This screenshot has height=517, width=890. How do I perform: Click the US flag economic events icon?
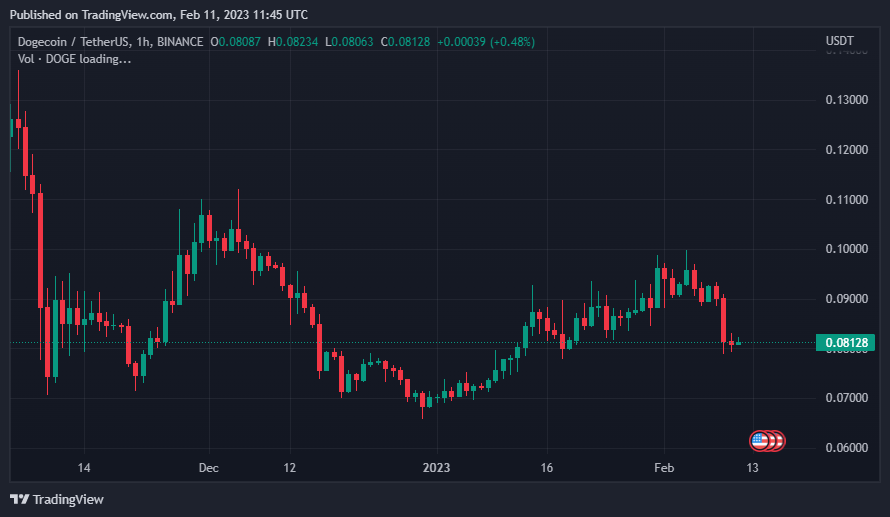click(759, 440)
